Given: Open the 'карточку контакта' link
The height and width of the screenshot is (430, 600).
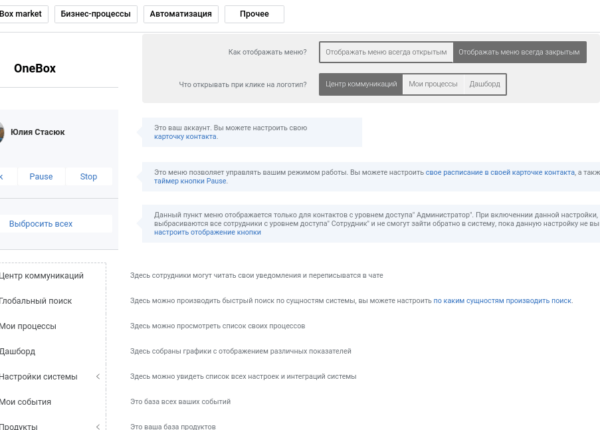Looking at the screenshot, I should click(185, 137).
